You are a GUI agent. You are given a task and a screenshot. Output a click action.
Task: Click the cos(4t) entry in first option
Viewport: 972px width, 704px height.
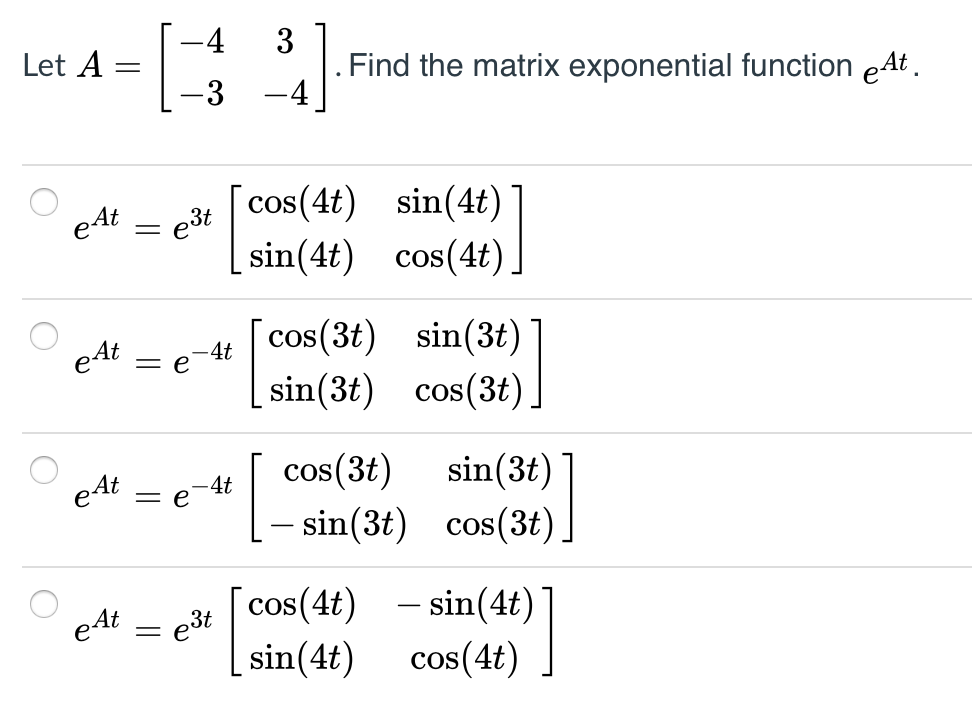[x=299, y=202]
